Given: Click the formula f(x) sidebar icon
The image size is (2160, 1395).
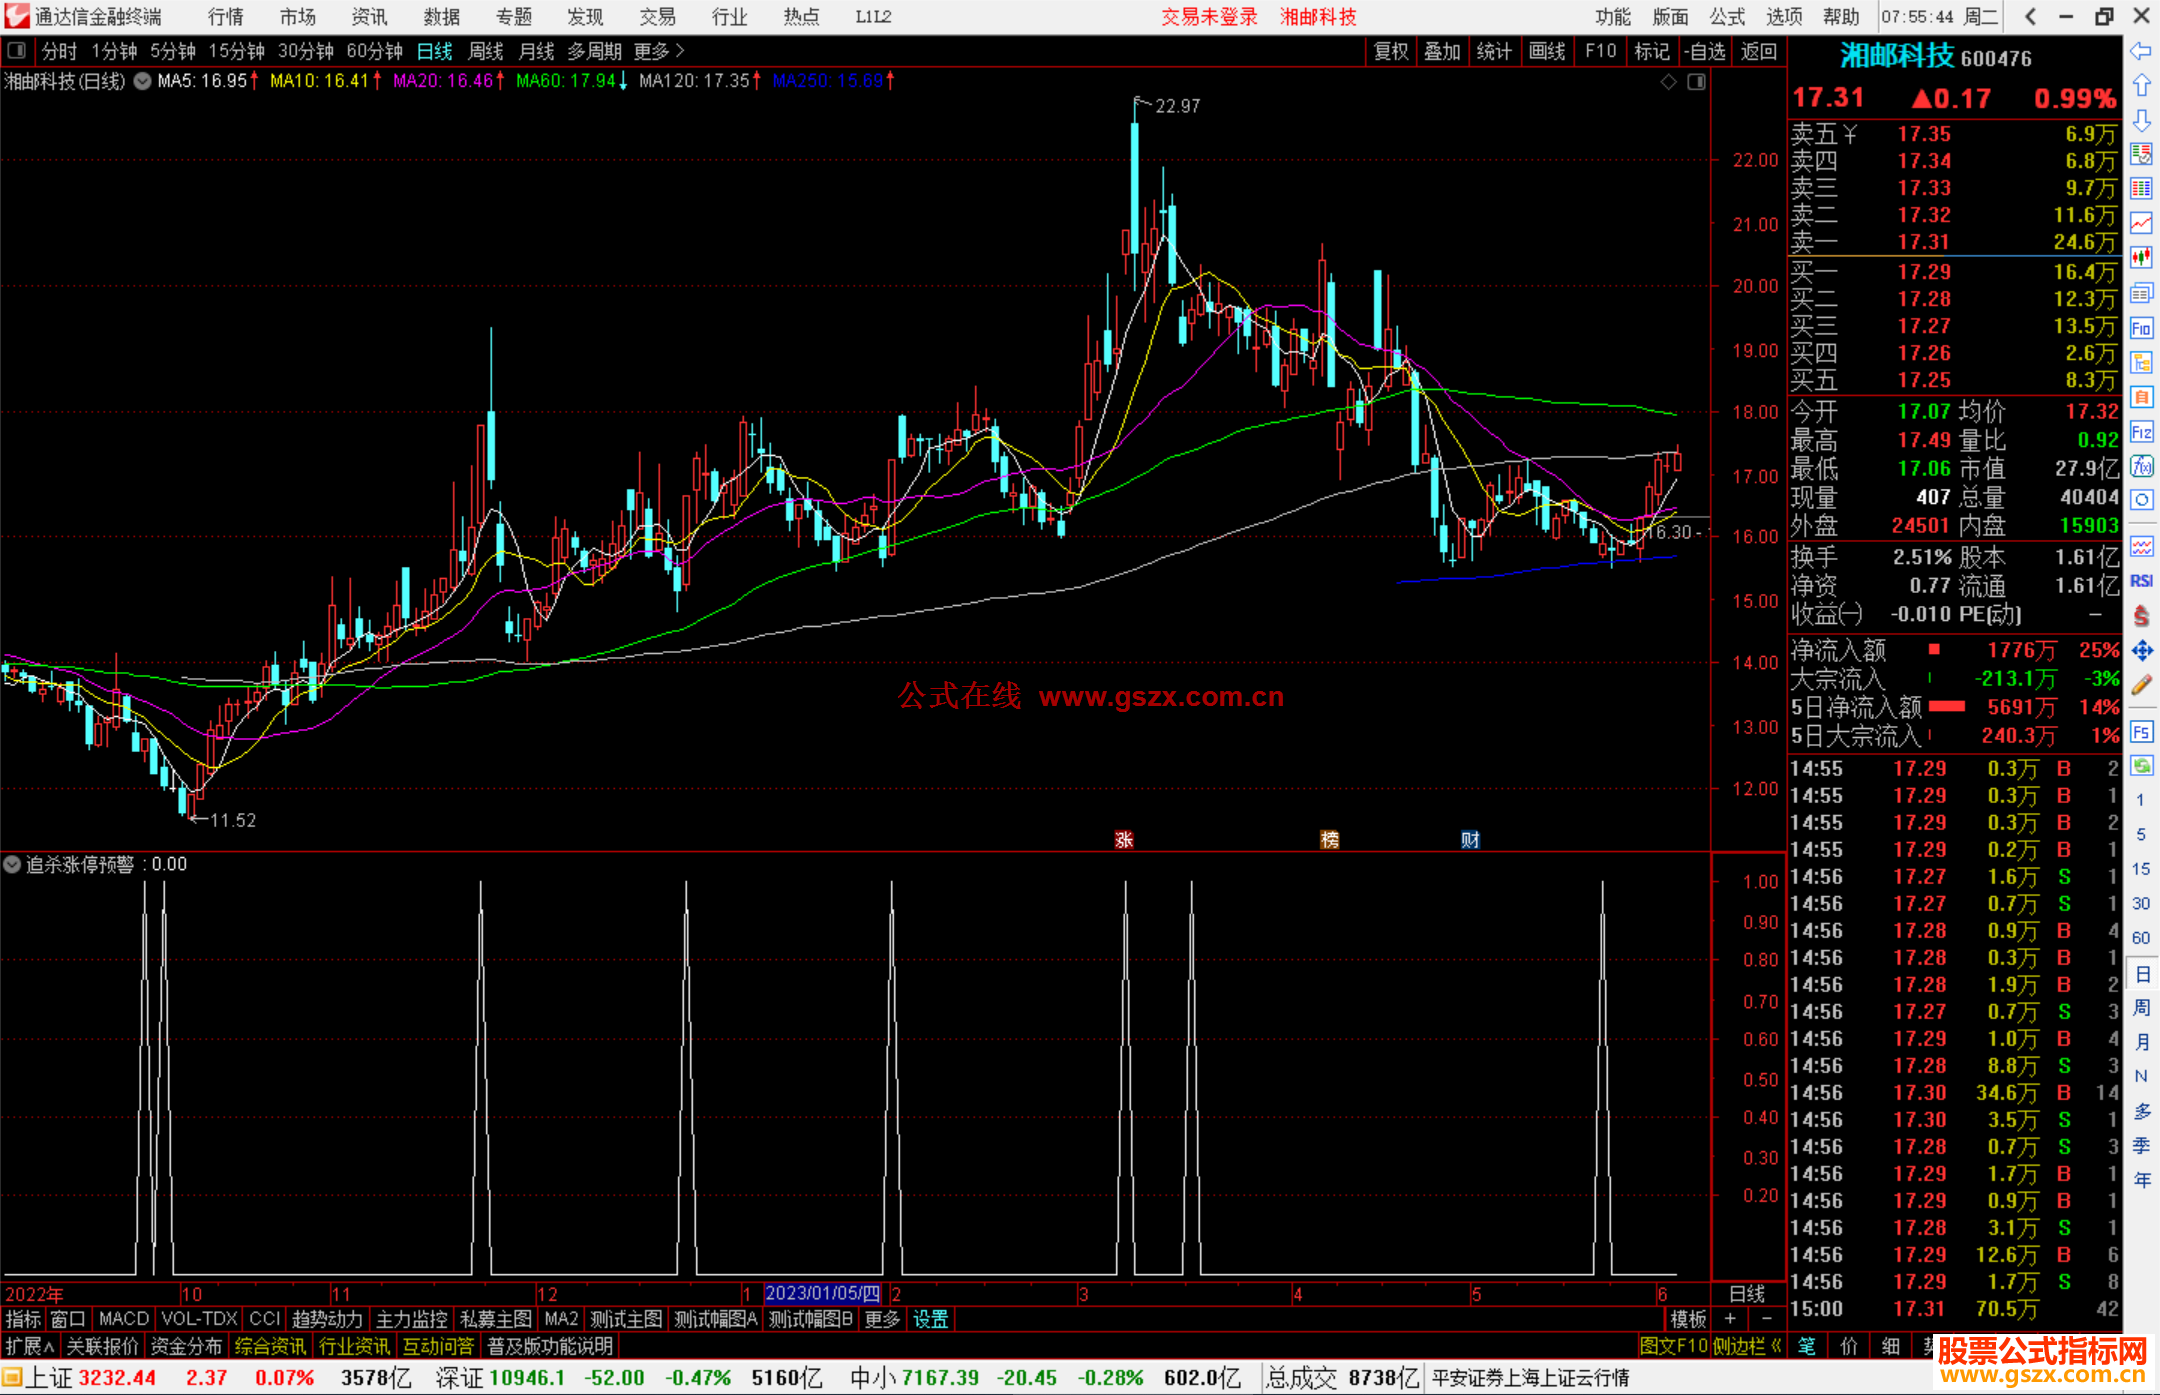Looking at the screenshot, I should point(2141,466).
